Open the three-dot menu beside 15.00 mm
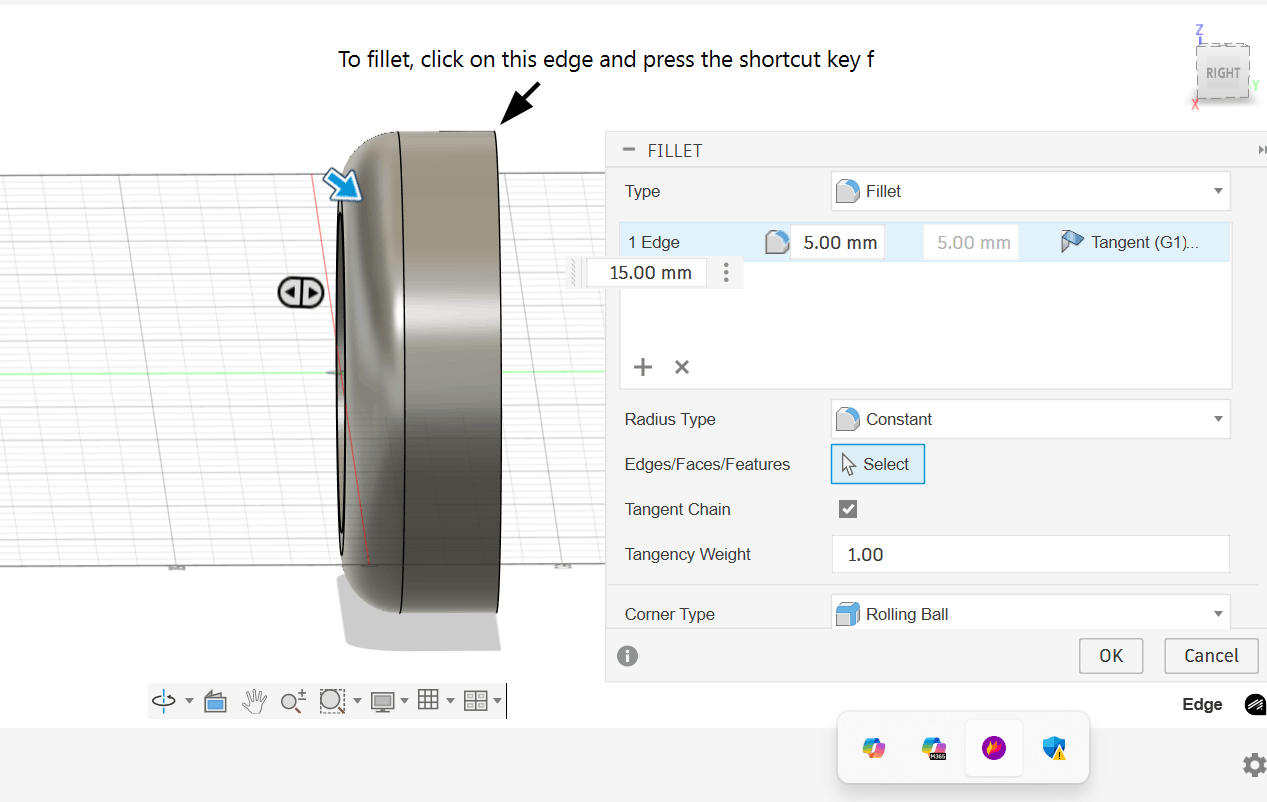This screenshot has height=802, width=1267. pyautogui.click(x=726, y=272)
